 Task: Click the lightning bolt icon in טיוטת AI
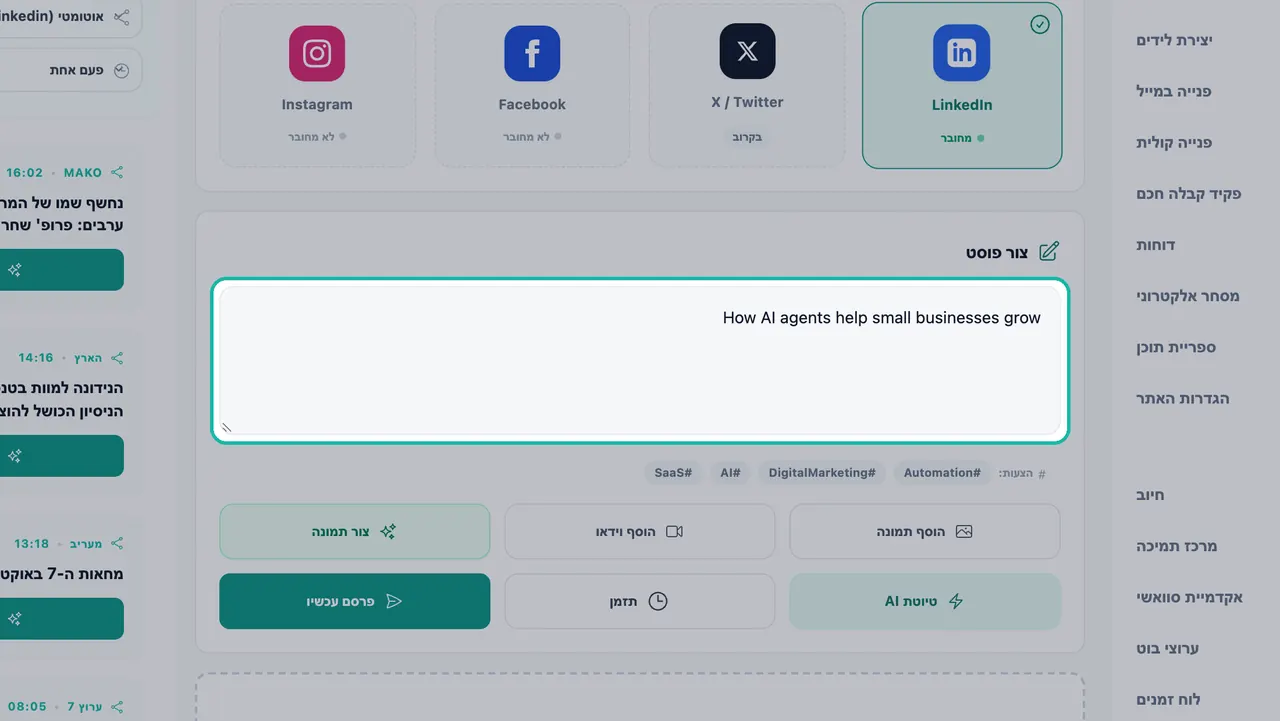956,601
